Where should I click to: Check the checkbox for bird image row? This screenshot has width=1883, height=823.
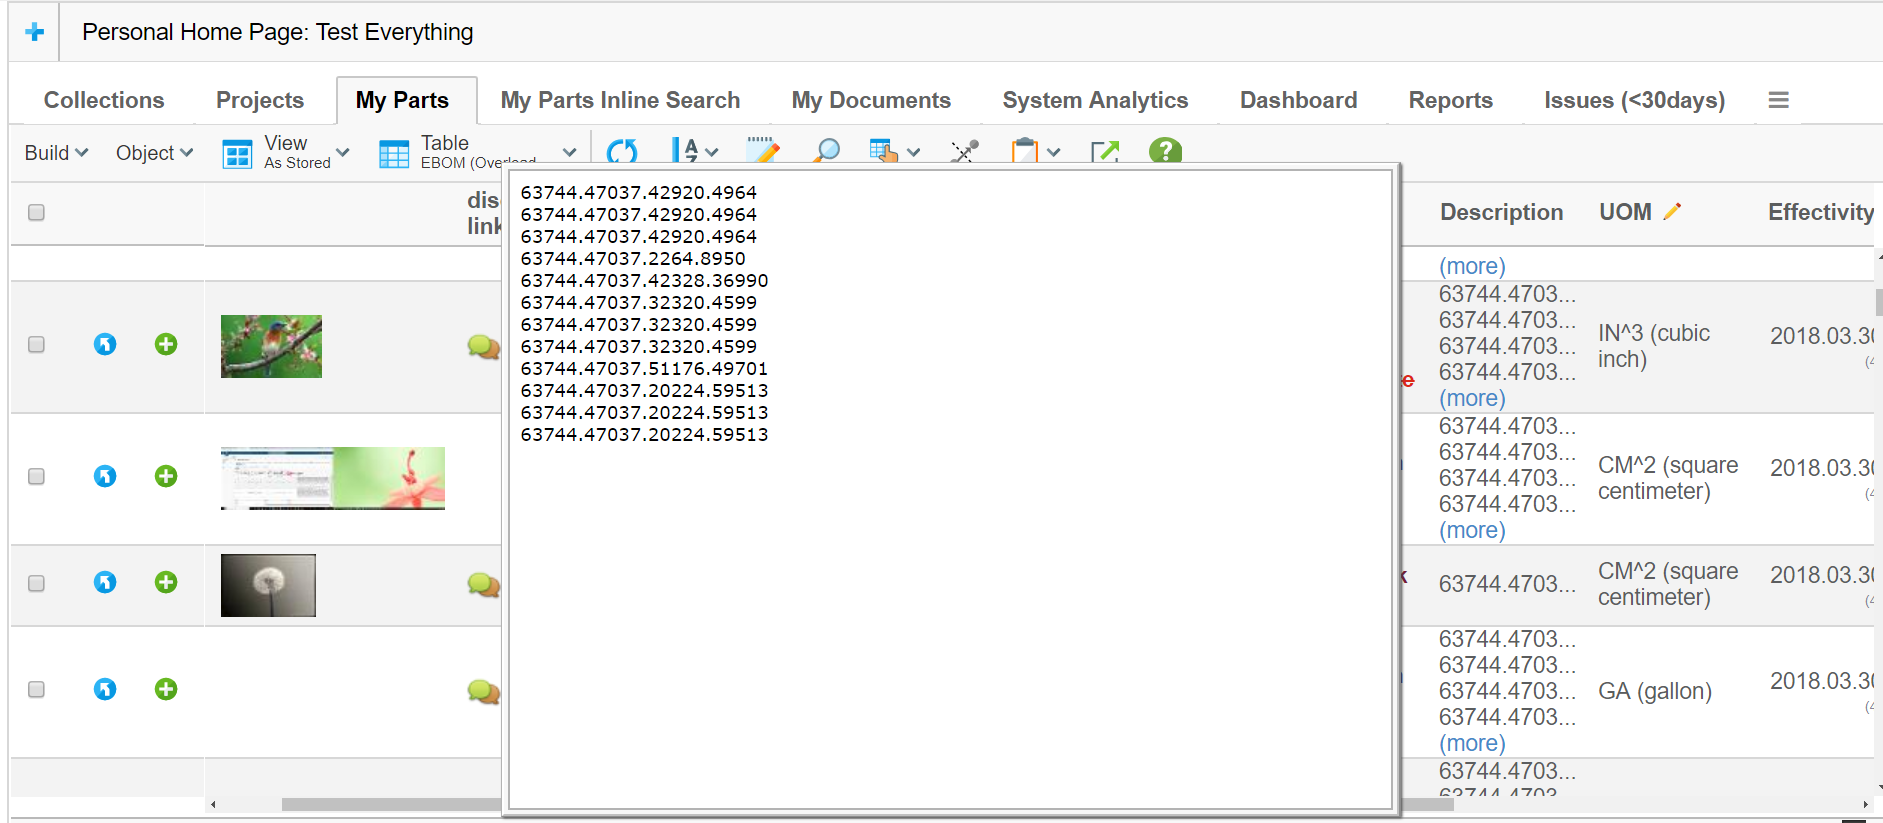[37, 344]
